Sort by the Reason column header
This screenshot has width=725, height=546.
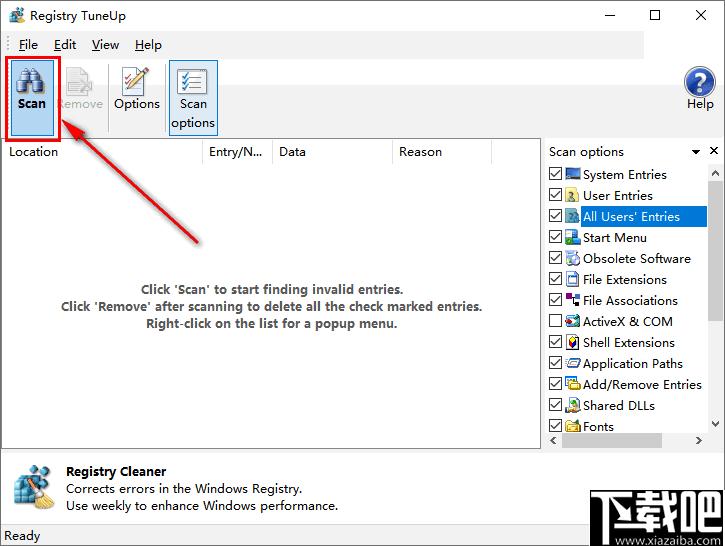coord(442,152)
